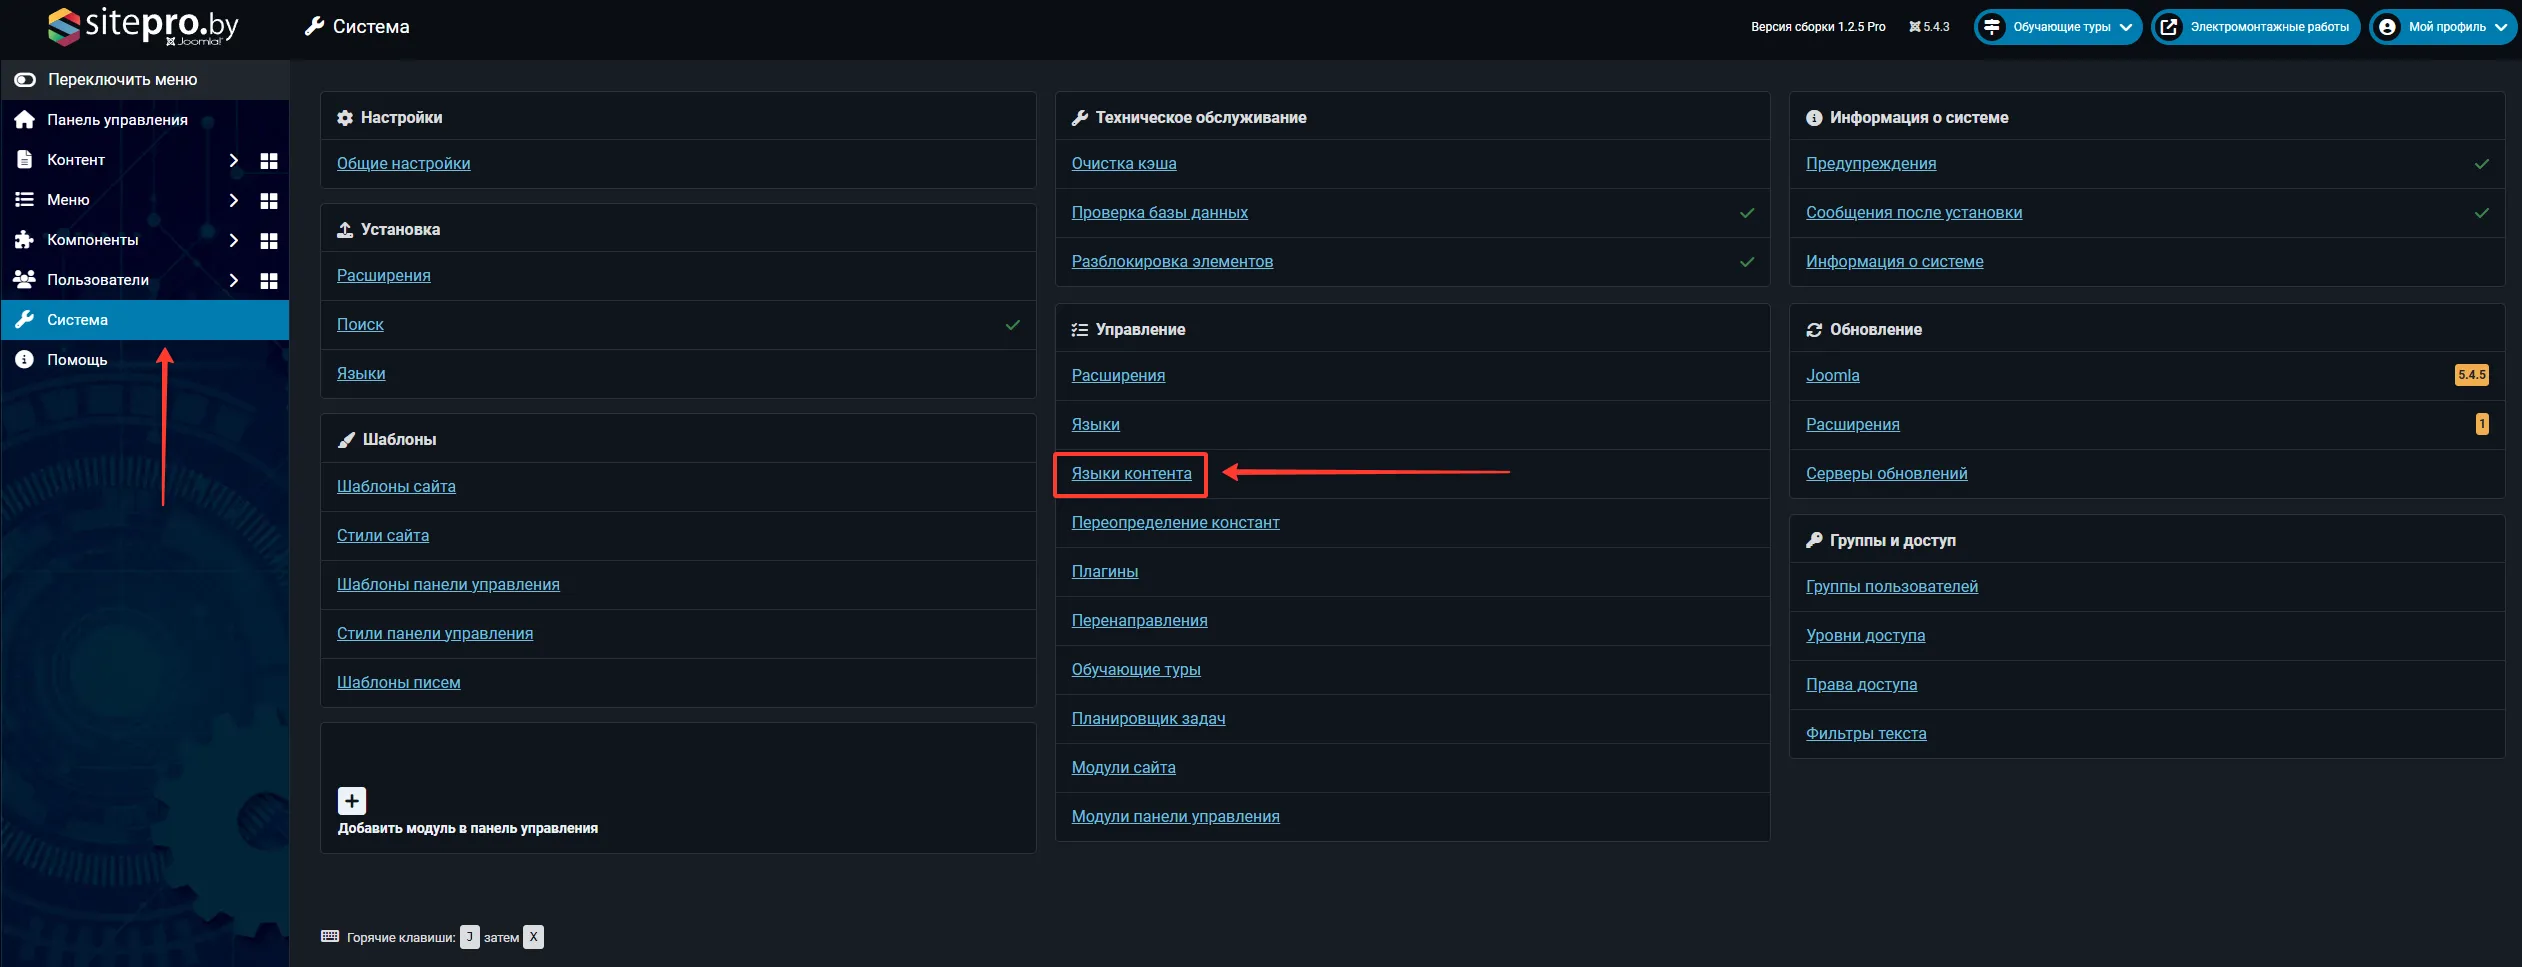Click the sitepro.by logo
This screenshot has width=2522, height=967.
[x=144, y=26]
